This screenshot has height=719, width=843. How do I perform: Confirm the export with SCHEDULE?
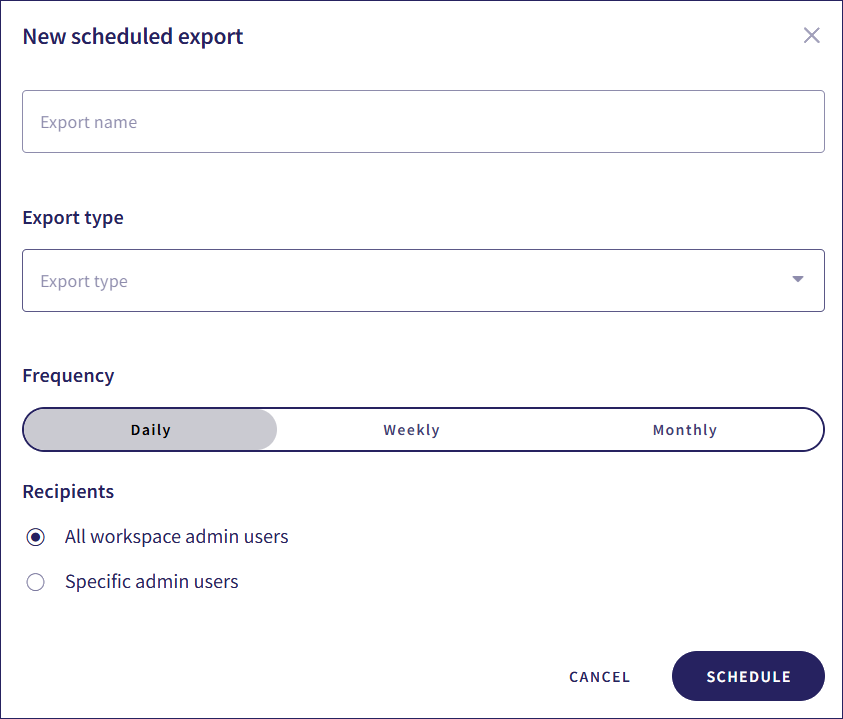748,676
